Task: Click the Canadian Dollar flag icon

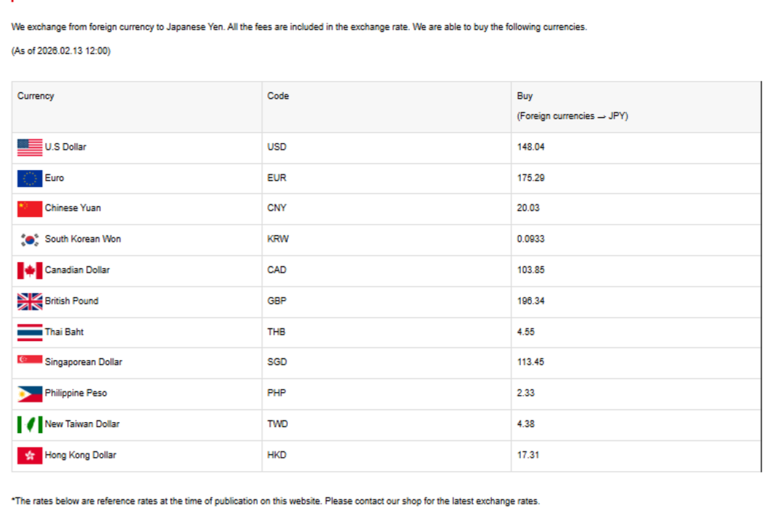Action: point(30,270)
